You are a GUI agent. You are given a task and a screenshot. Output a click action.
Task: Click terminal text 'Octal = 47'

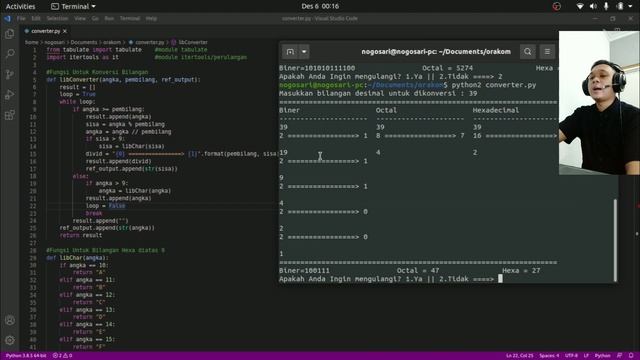click(418, 270)
